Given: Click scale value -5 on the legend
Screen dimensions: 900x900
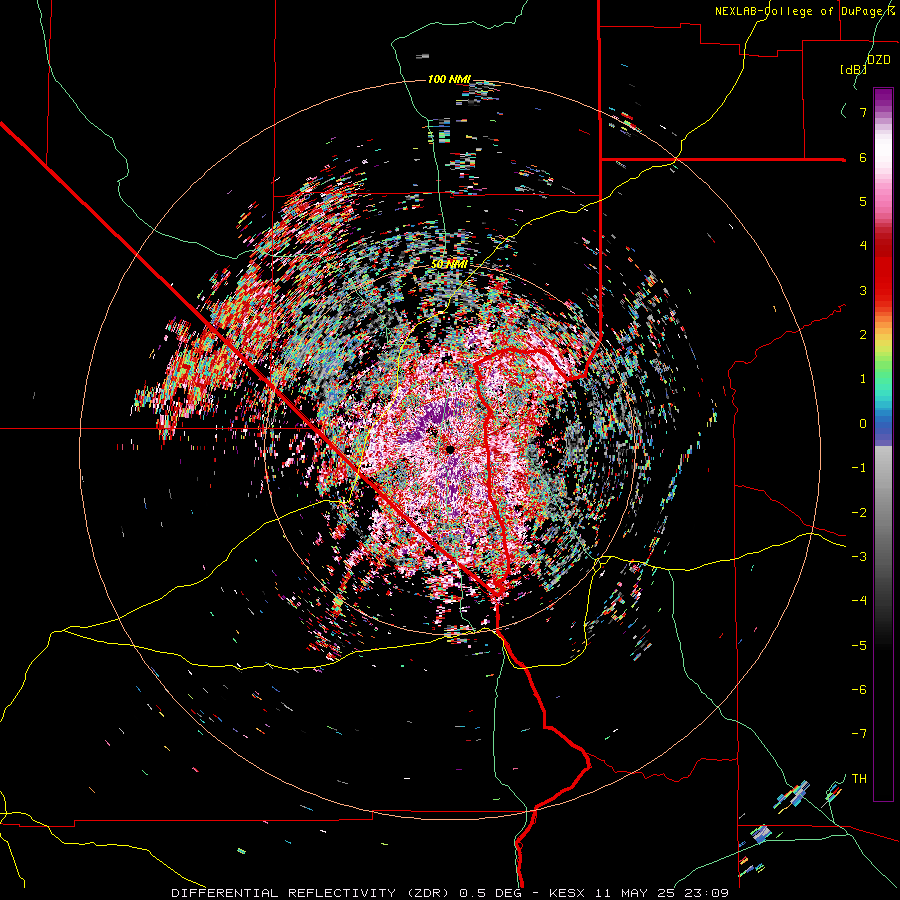Looking at the screenshot, I should (x=859, y=646).
